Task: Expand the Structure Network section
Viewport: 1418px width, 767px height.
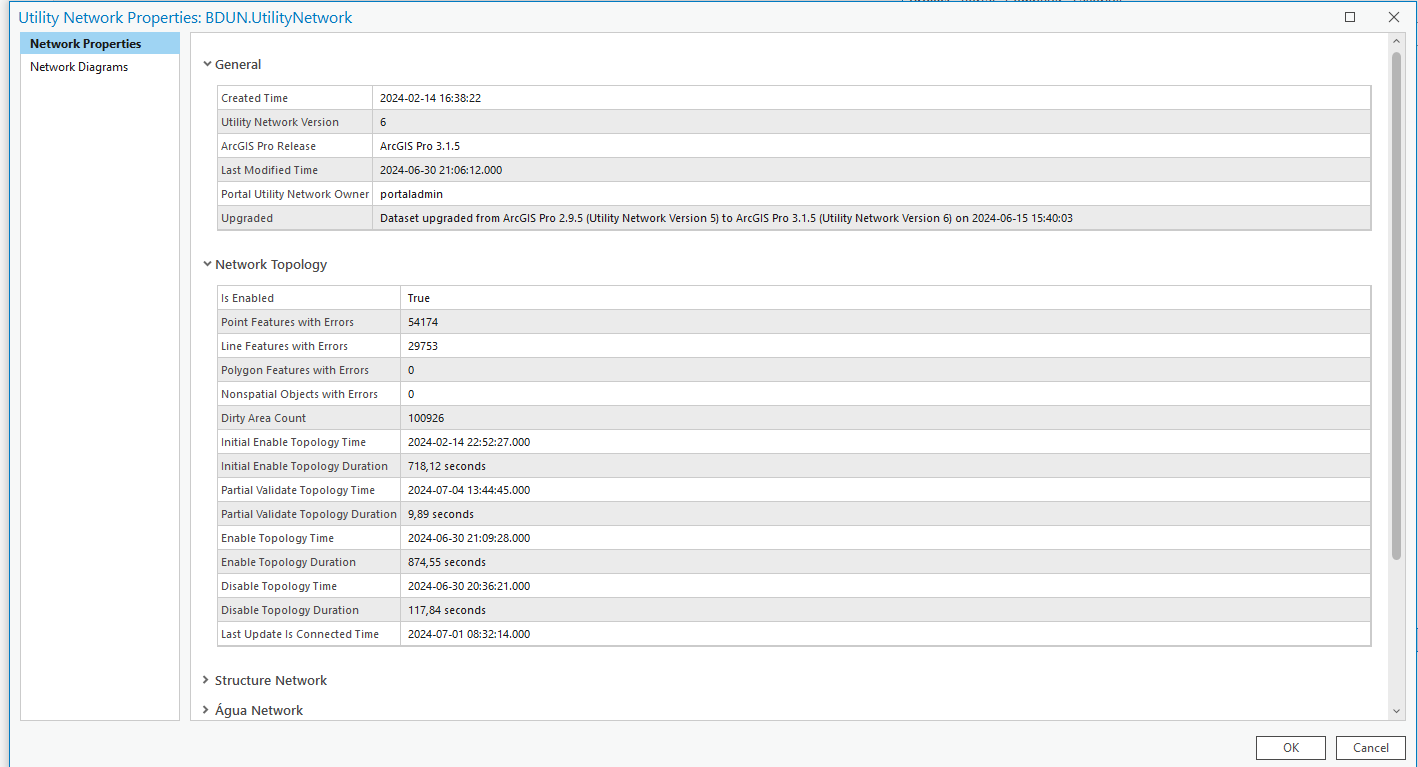Action: (206, 680)
